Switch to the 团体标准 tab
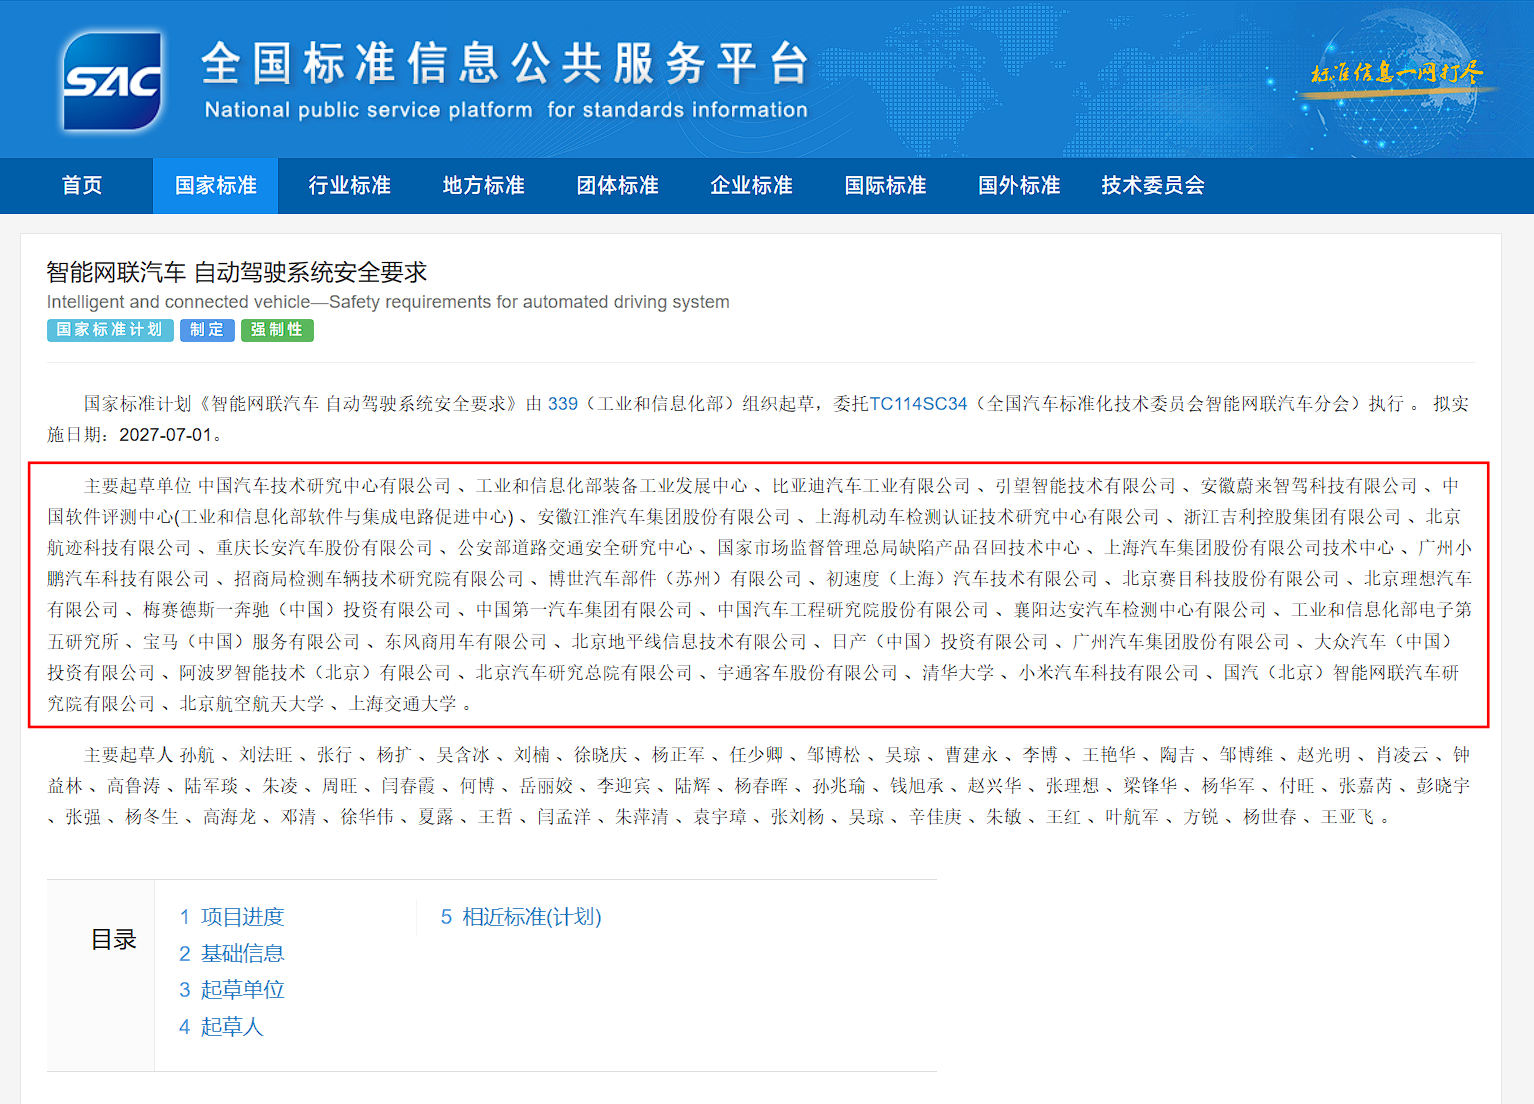 click(618, 186)
